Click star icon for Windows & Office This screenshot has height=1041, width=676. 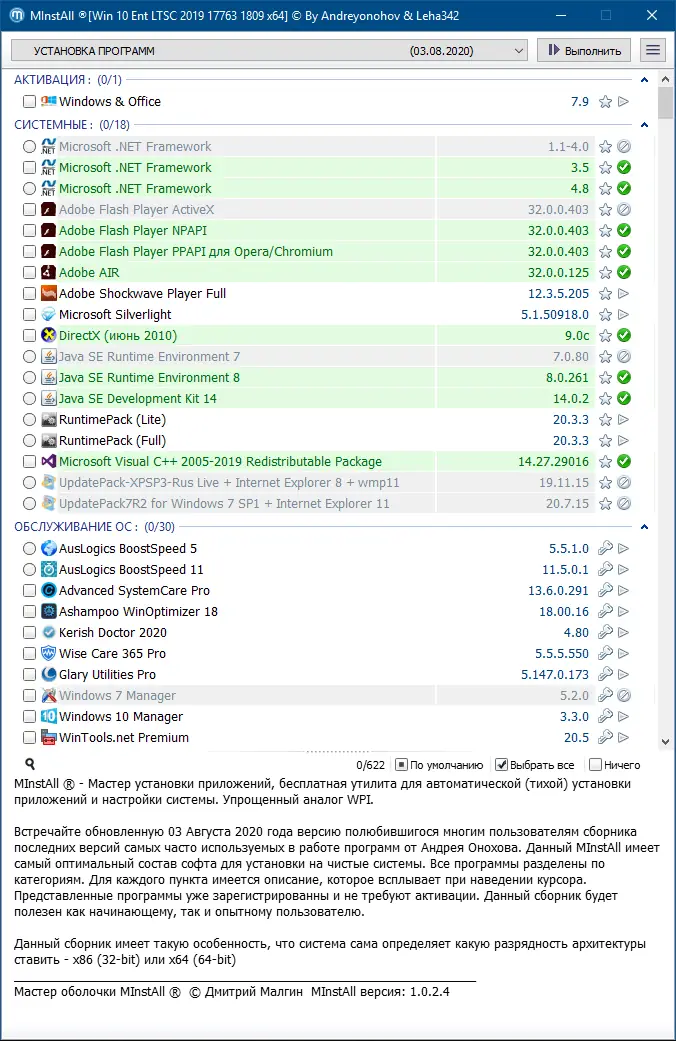605,102
